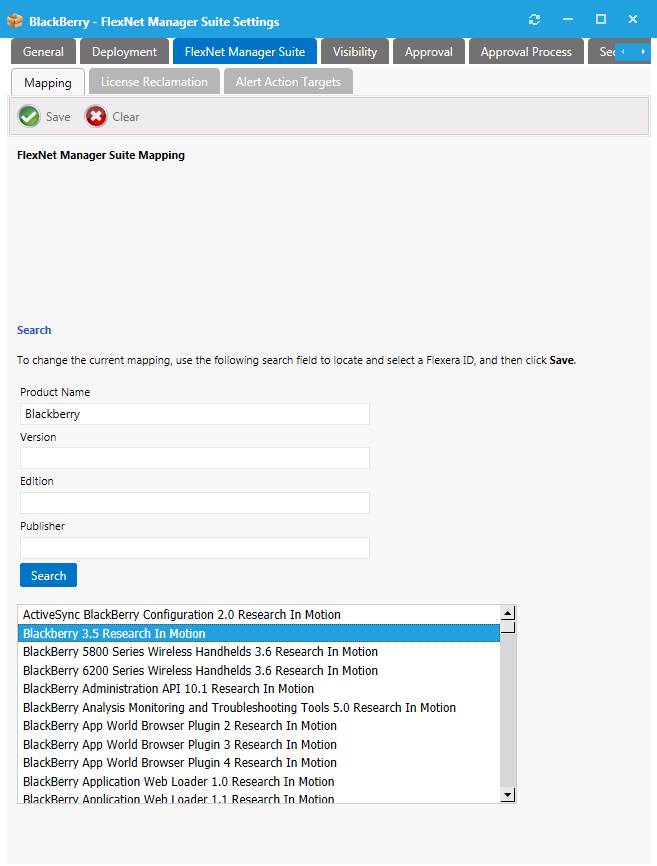The height and width of the screenshot is (866, 657).
Task: Click the refresh icon in title bar
Action: [535, 20]
